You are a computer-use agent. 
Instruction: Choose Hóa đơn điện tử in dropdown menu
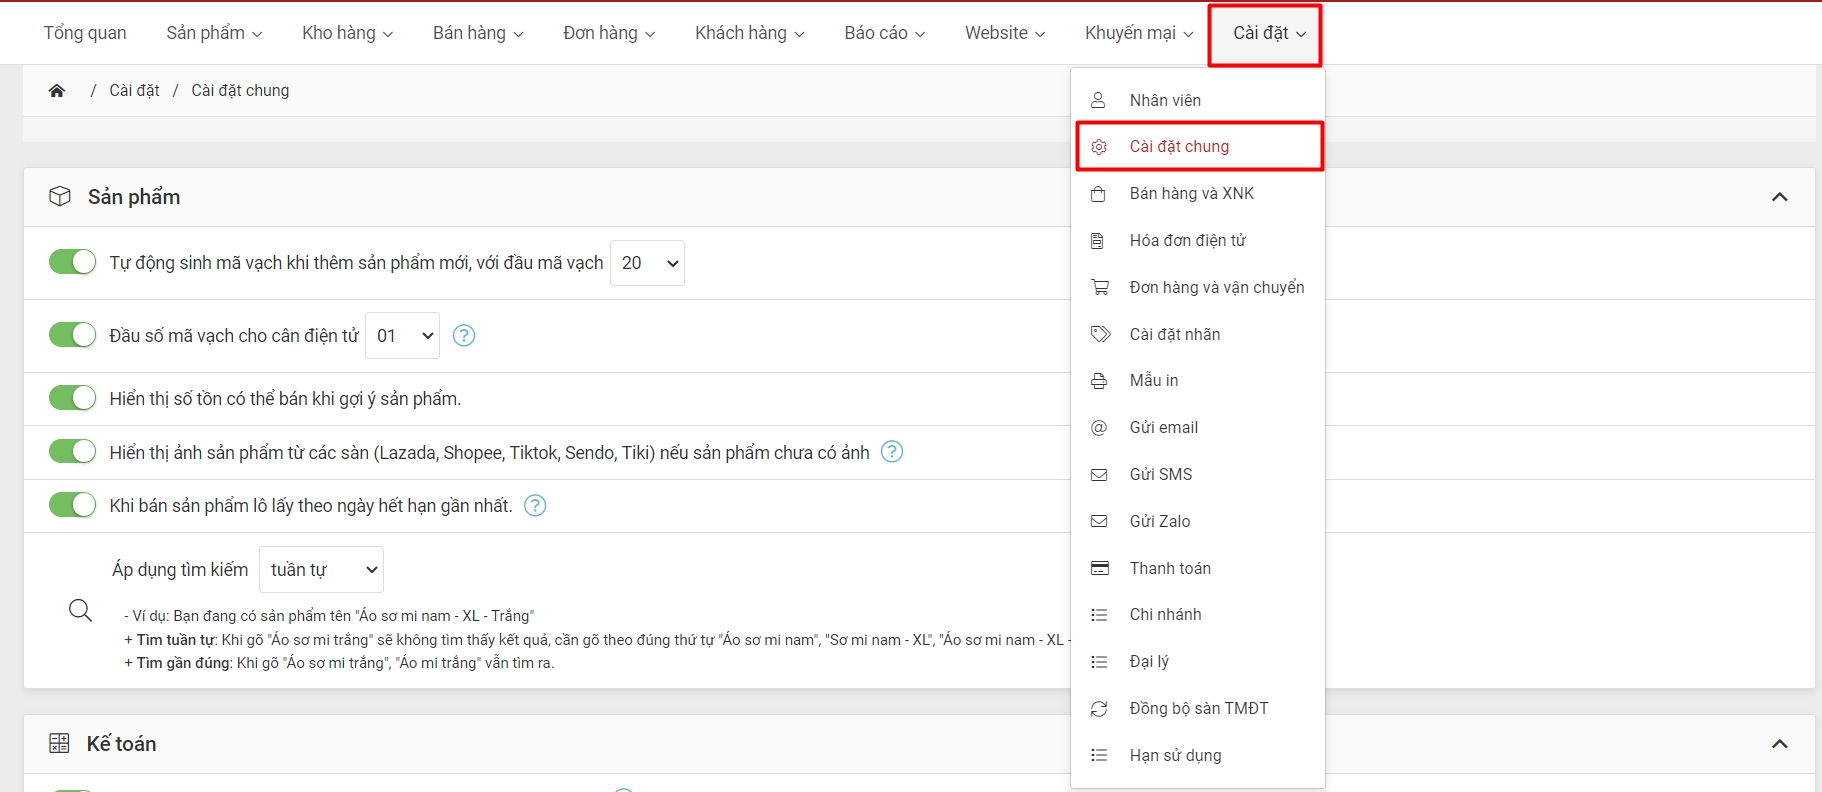(x=1187, y=241)
